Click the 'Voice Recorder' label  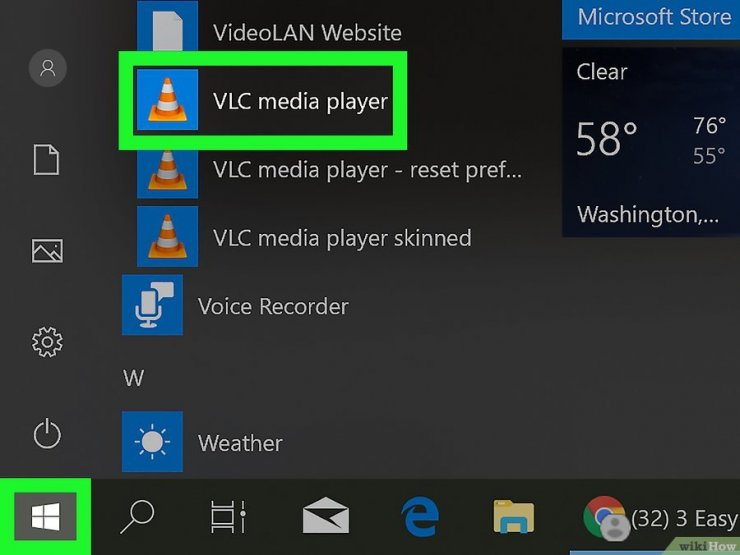click(x=273, y=306)
